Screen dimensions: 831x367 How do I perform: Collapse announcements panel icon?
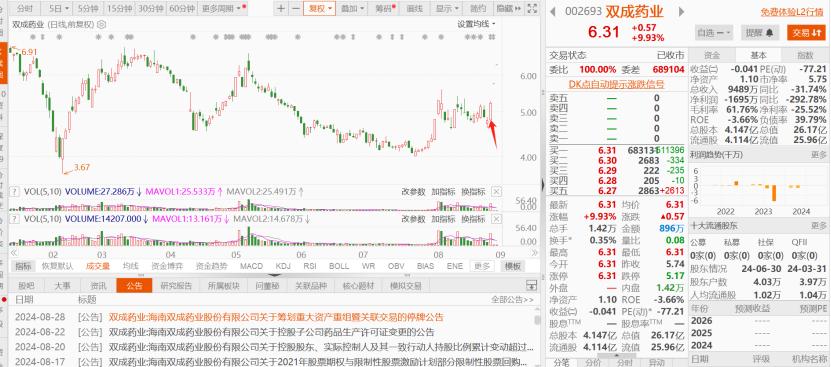point(532,285)
